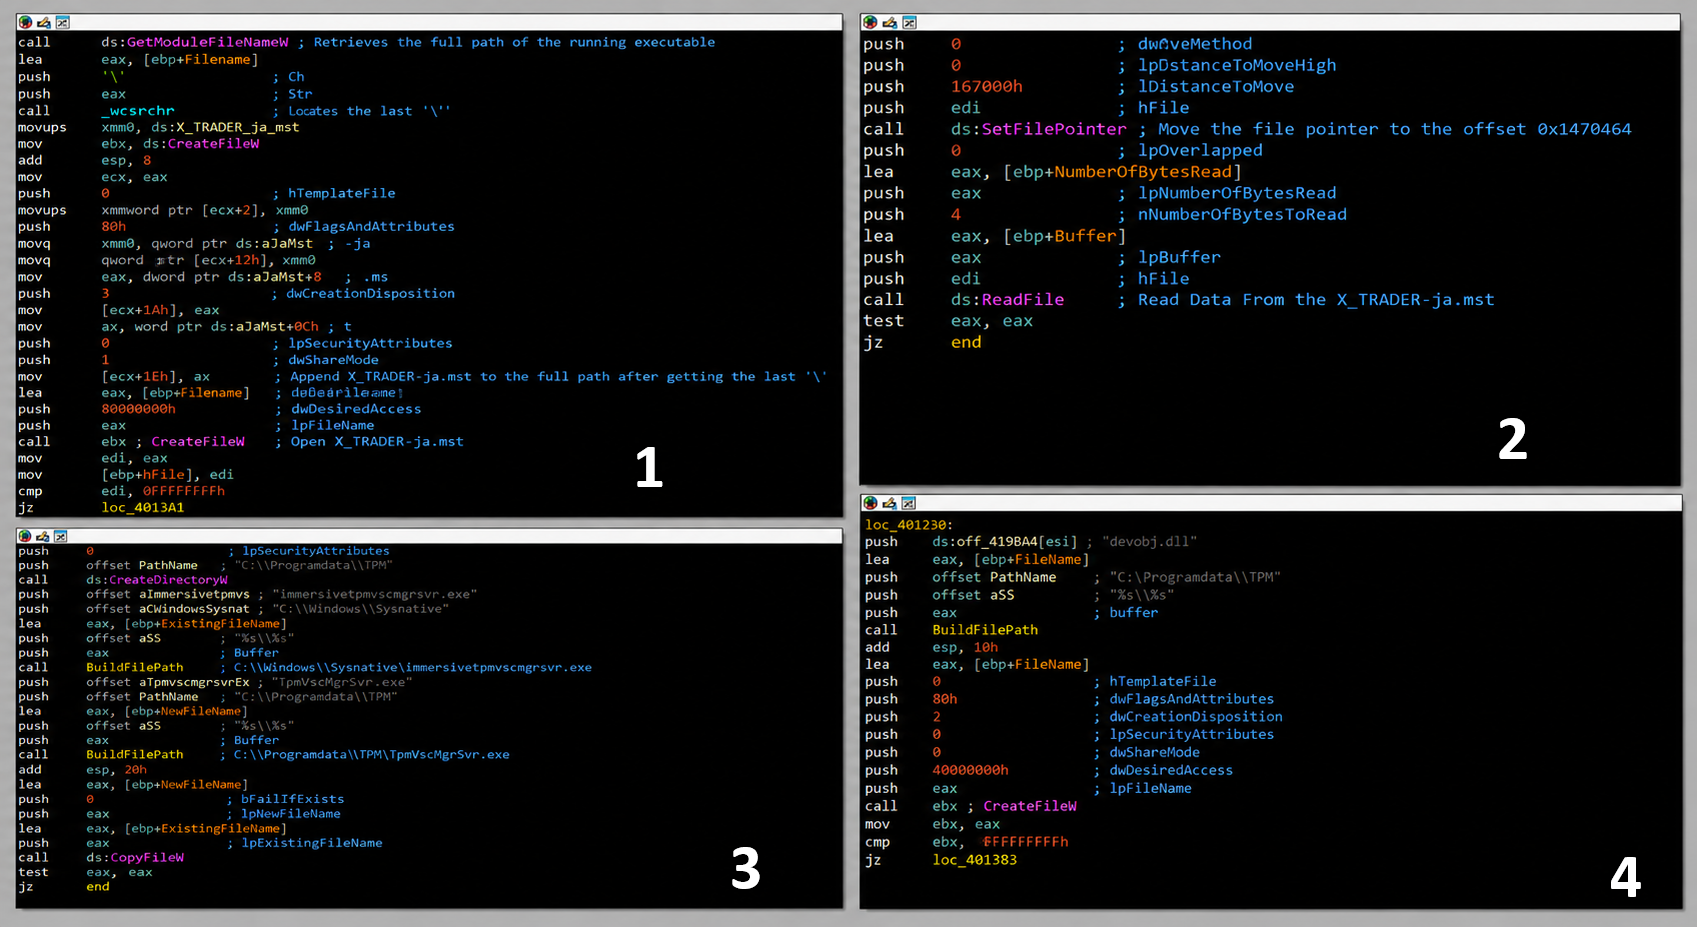Click the "Locates the last '\'" comment

370,111
